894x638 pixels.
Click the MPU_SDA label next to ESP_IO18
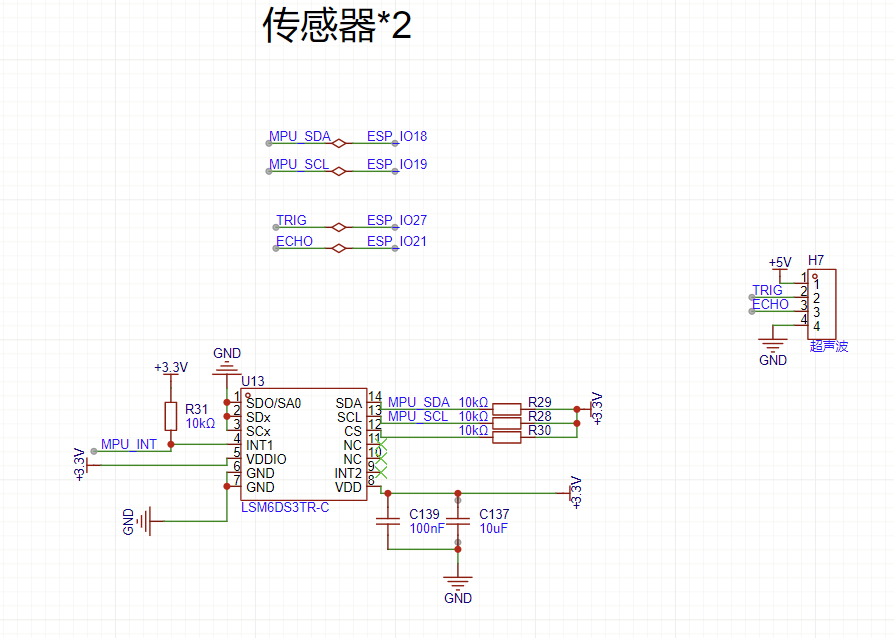click(300, 136)
